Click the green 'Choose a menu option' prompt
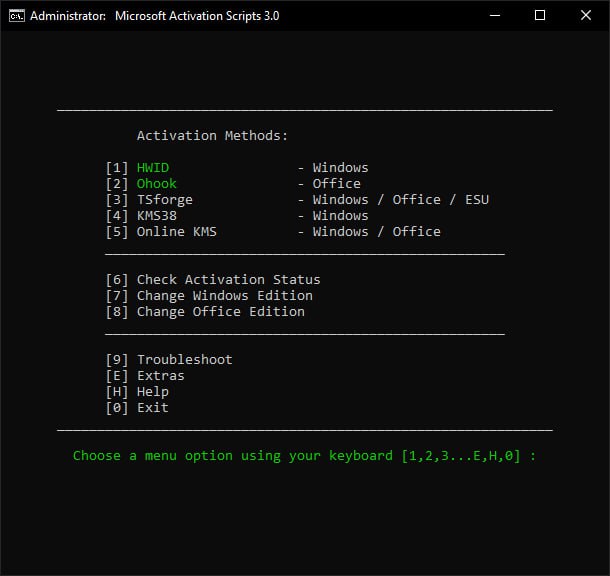The height and width of the screenshot is (576, 610). 304,456
